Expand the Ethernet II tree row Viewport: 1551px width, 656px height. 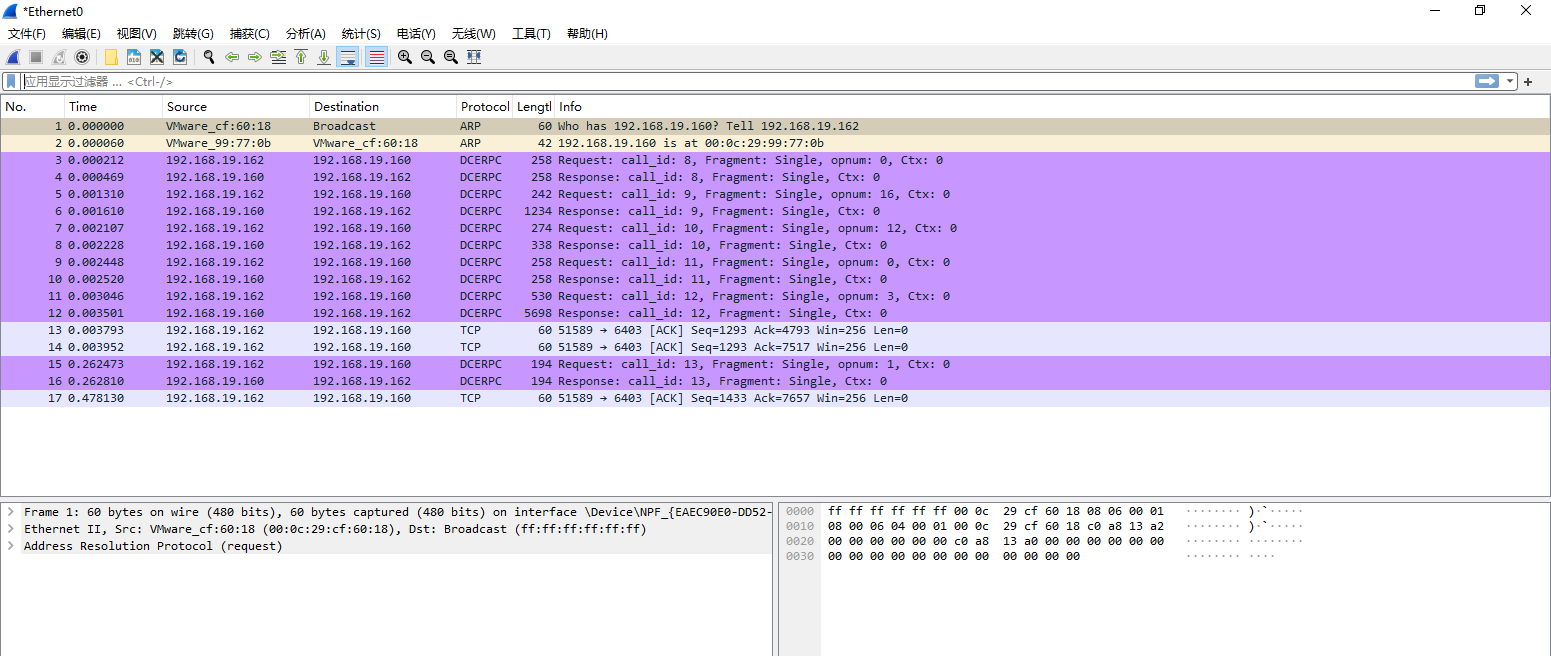click(10, 529)
